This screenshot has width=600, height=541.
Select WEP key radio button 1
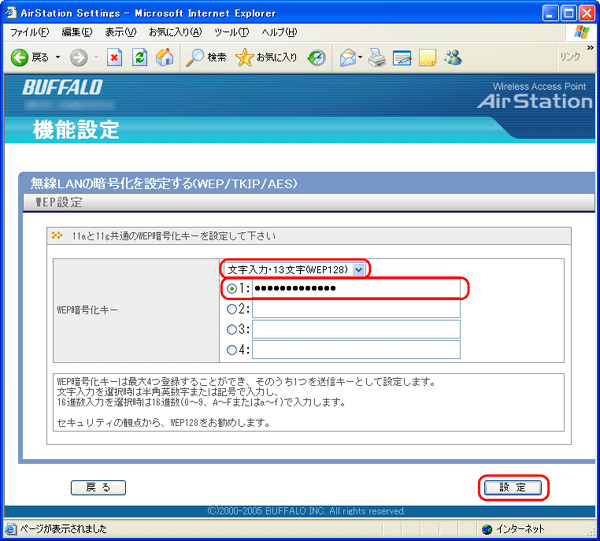click(x=233, y=289)
